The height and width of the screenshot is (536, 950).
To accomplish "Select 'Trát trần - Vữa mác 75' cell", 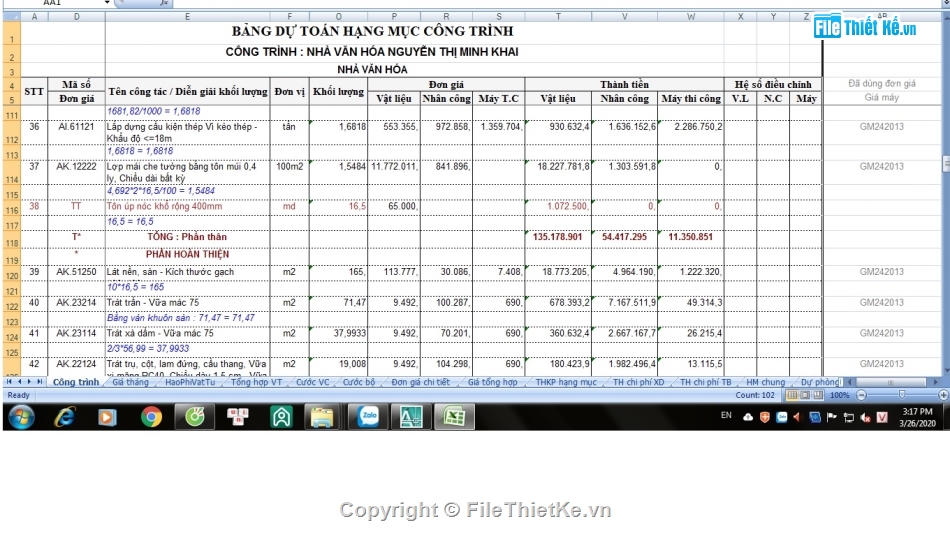I will 187,303.
